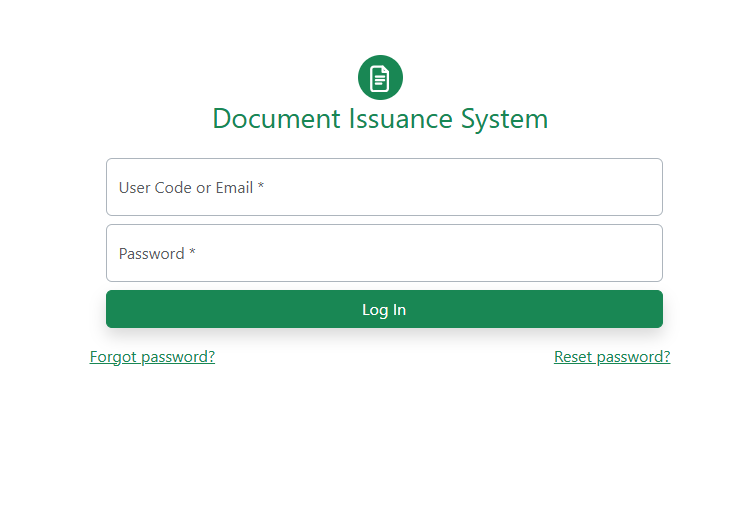Click the Document Issuance System title
729x509 pixels.
[380, 119]
